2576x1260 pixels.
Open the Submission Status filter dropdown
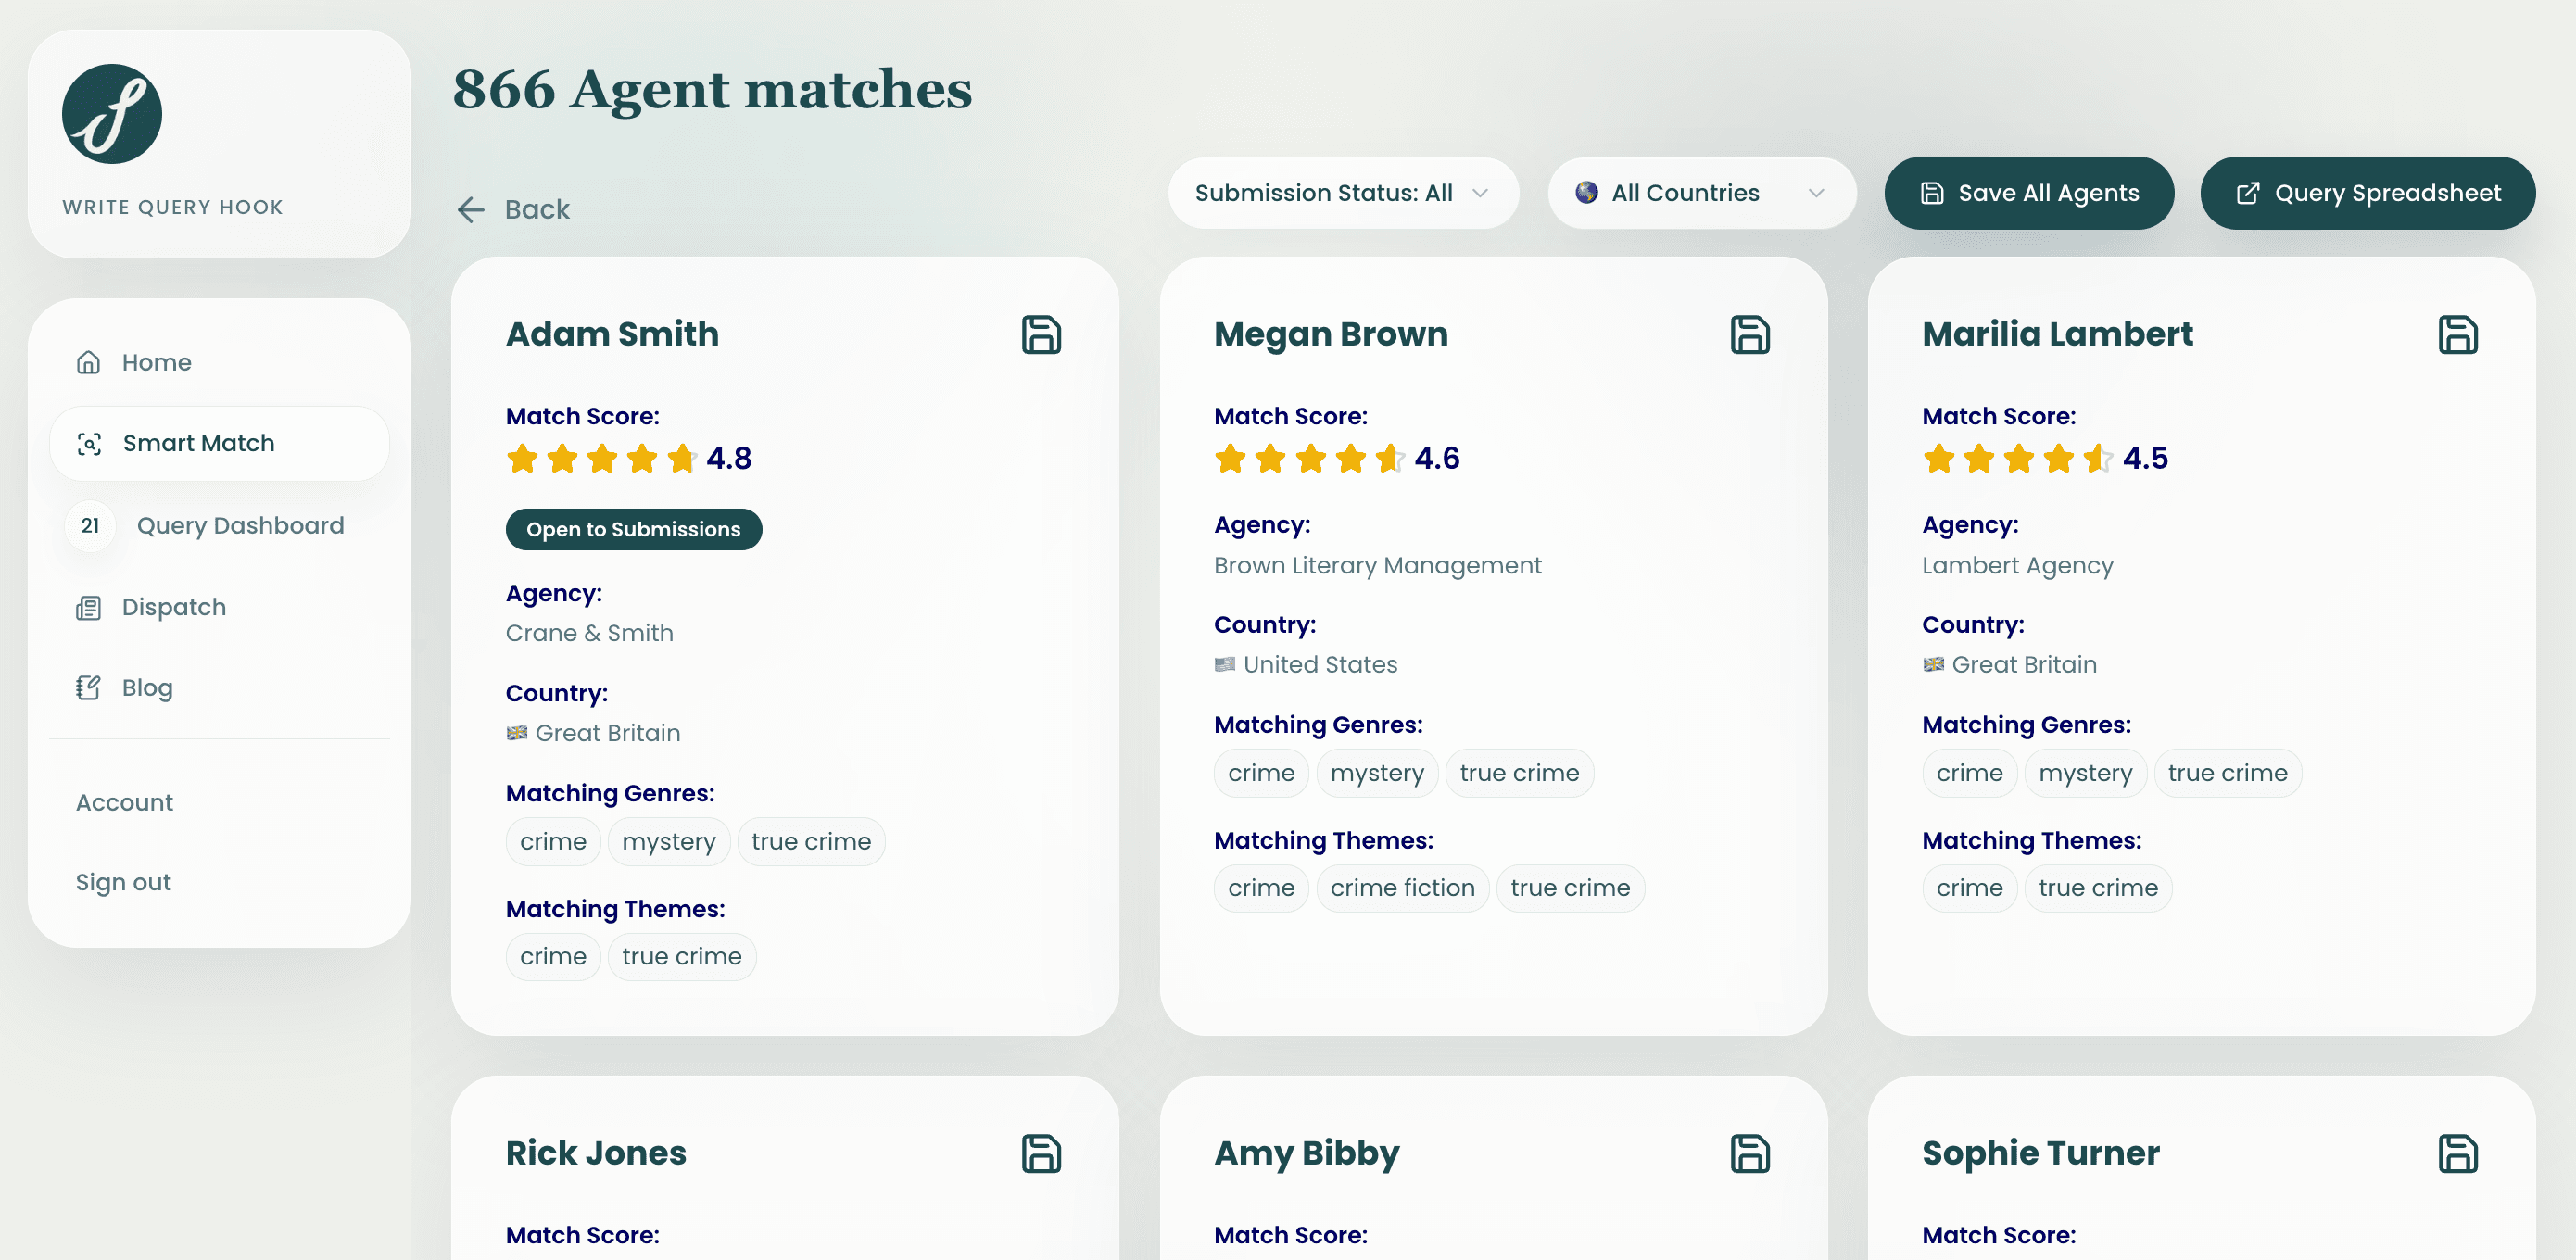tap(1343, 193)
